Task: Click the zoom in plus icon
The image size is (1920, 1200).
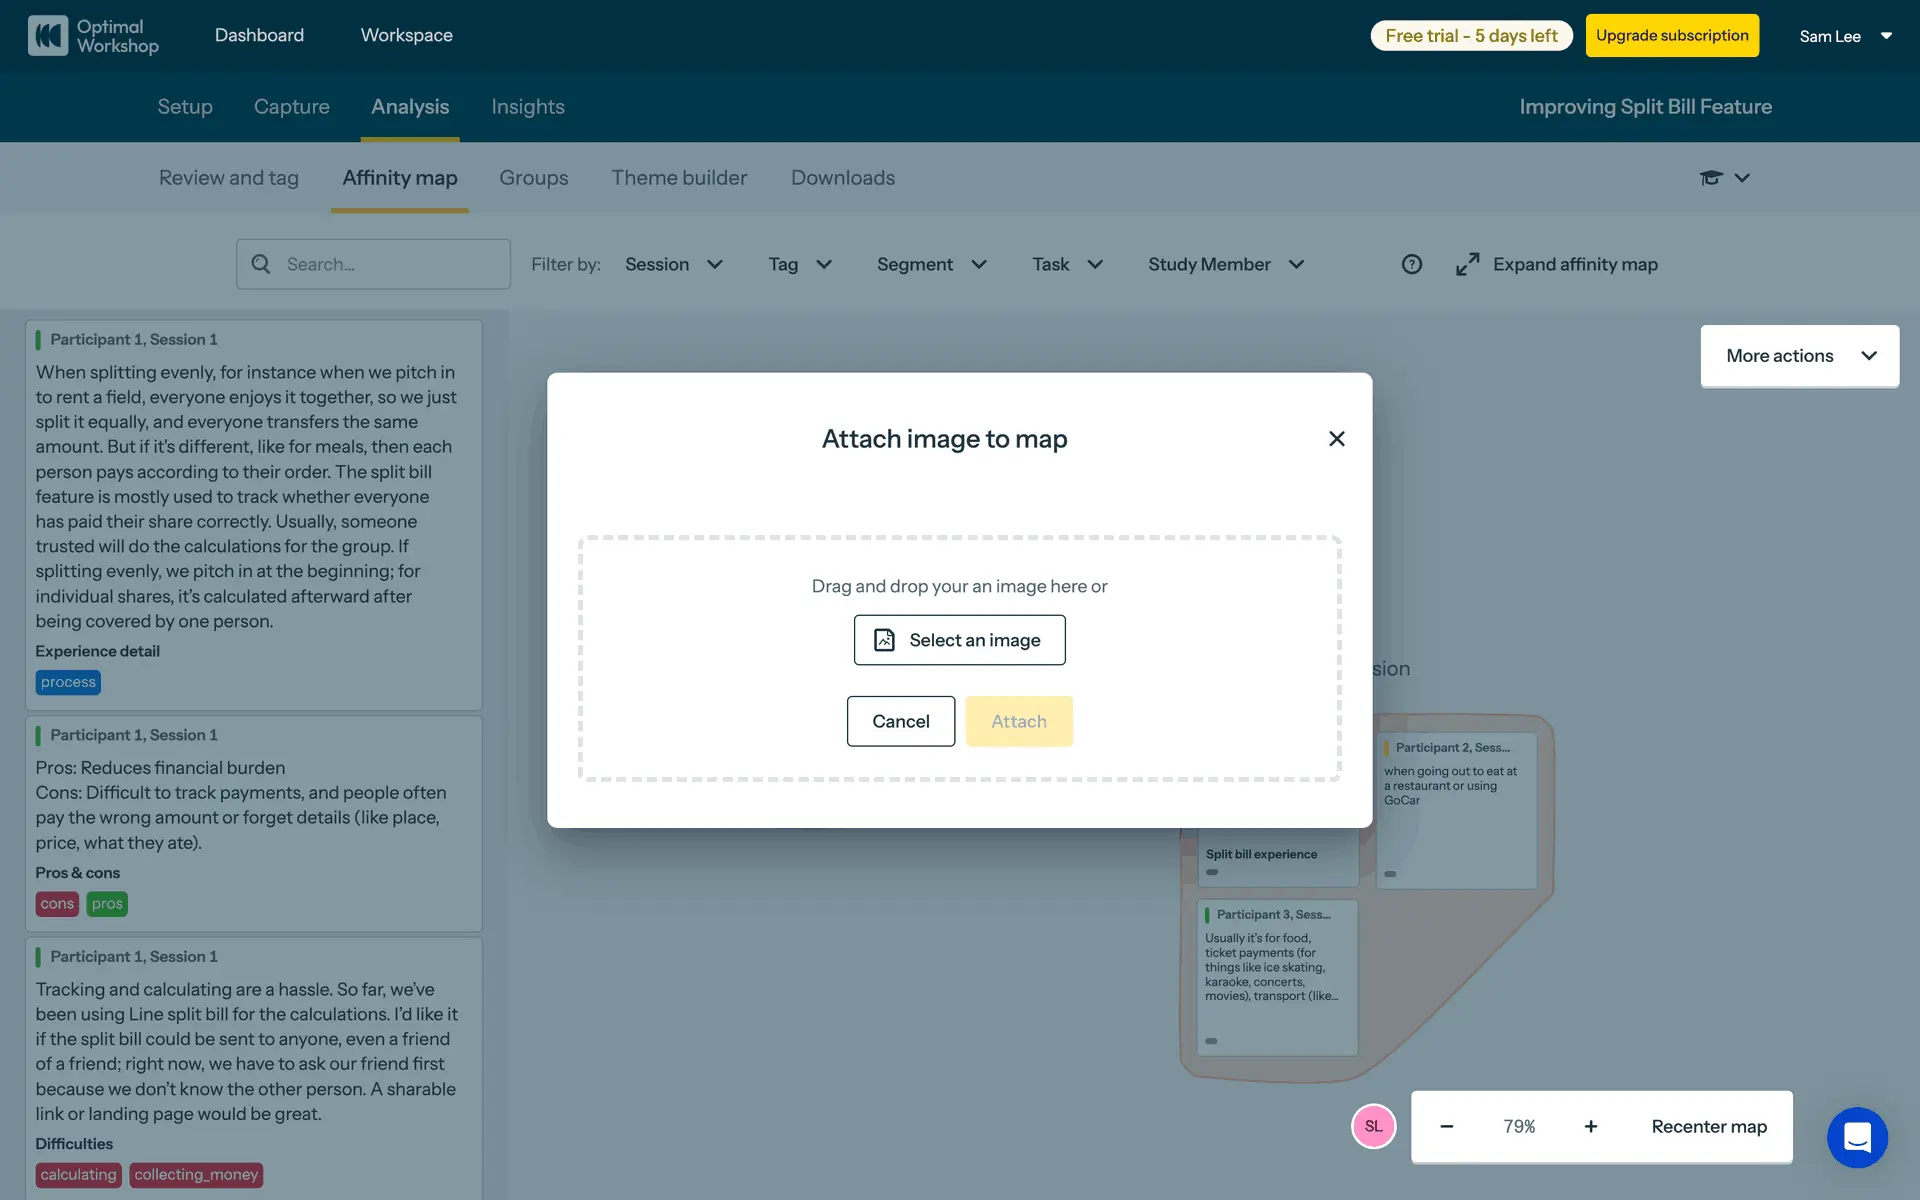Action: click(x=1590, y=1127)
